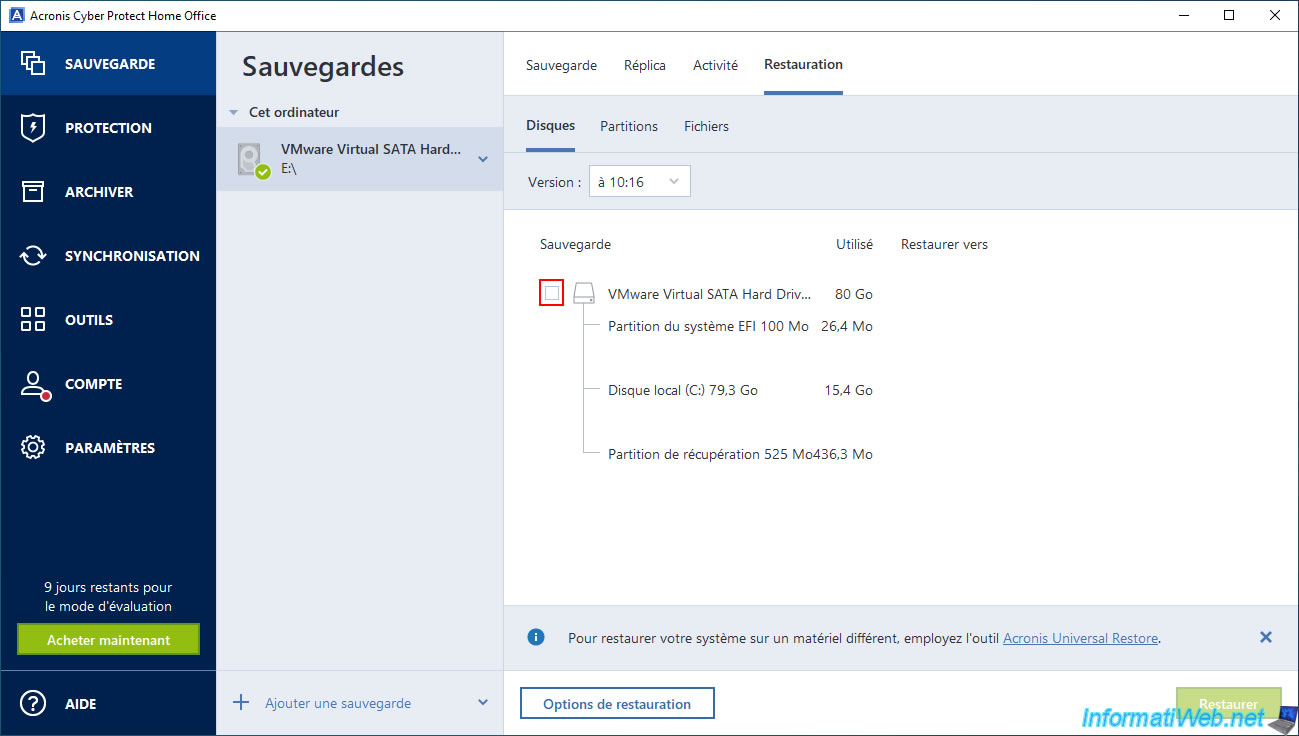This screenshot has height=736, width=1299.
Task: Switch to the Sauvegarde tab
Action: [x=561, y=65]
